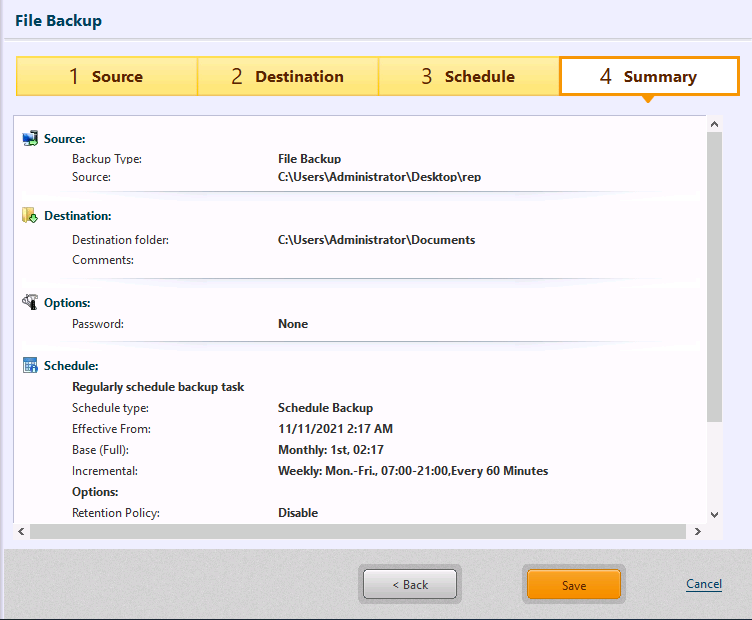Image resolution: width=752 pixels, height=620 pixels.
Task: Cancel the File Backup wizard
Action: pos(704,584)
